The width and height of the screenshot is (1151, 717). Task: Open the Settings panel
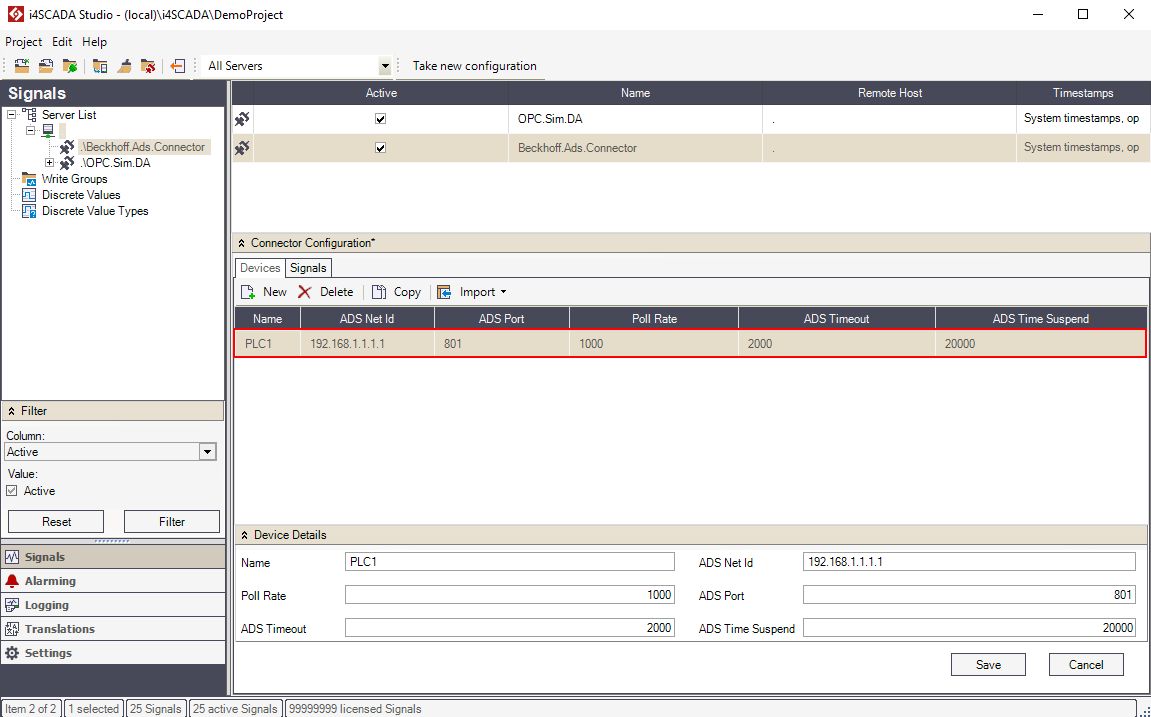click(45, 653)
